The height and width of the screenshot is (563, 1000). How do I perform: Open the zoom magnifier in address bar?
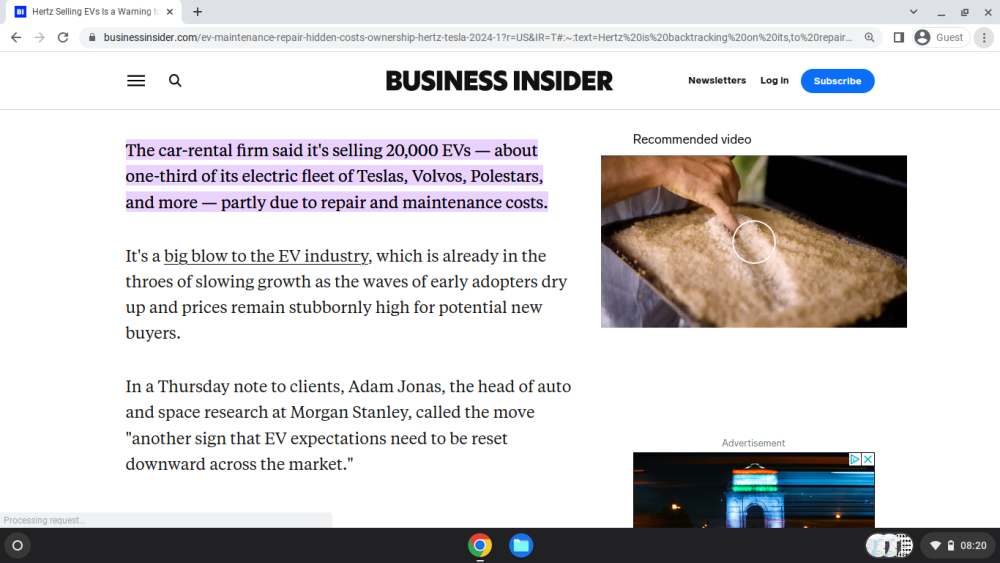tap(869, 38)
